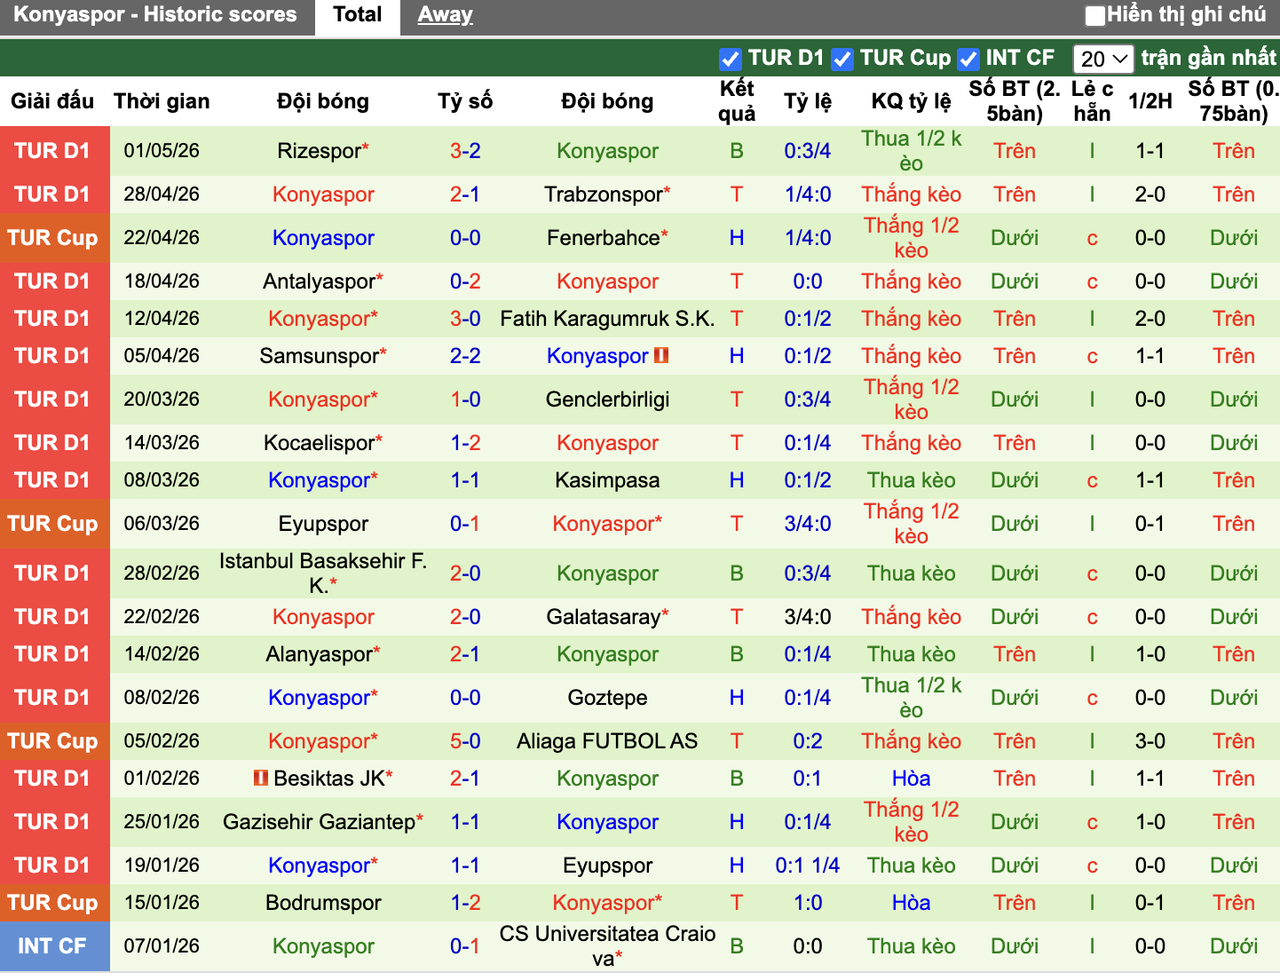This screenshot has height=973, width=1280.
Task: Select Genclerbirligi team name
Action: [607, 399]
